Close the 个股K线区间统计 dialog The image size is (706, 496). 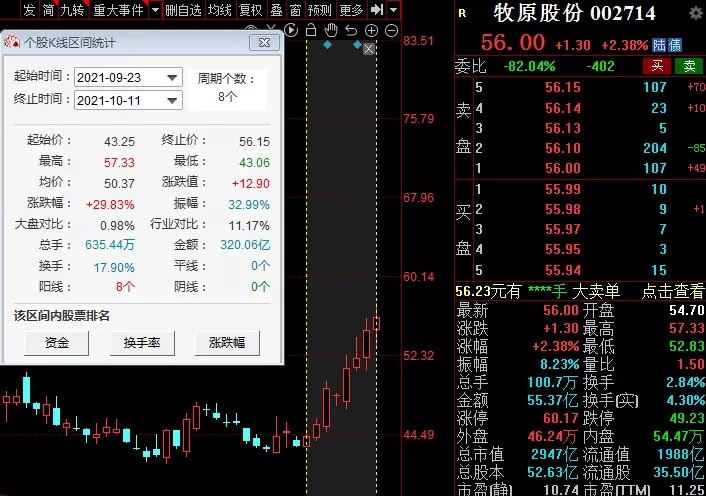[265, 43]
